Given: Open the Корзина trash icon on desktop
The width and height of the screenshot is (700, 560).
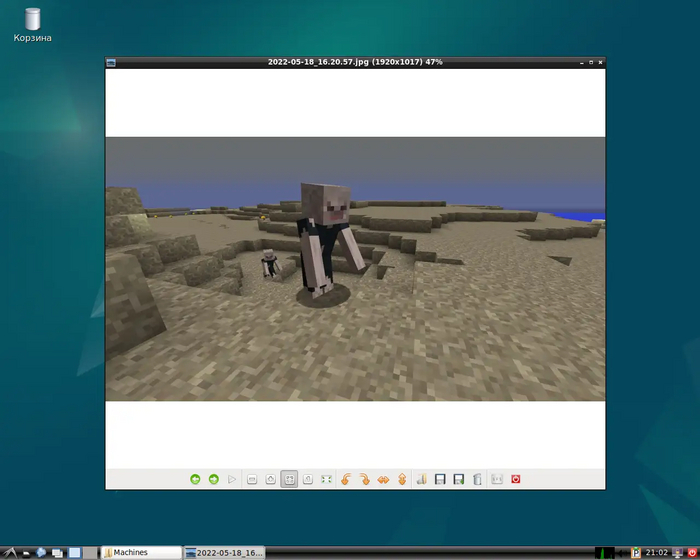Looking at the screenshot, I should [33, 25].
